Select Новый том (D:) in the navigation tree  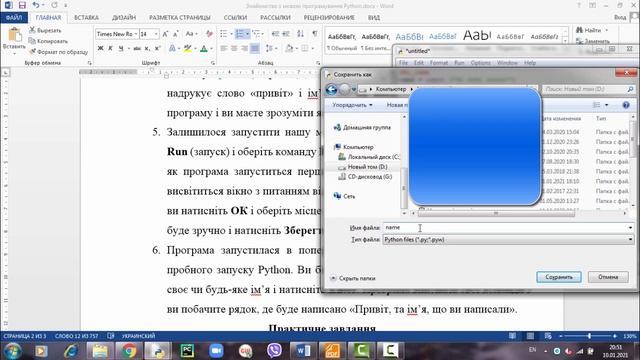[x=363, y=167]
